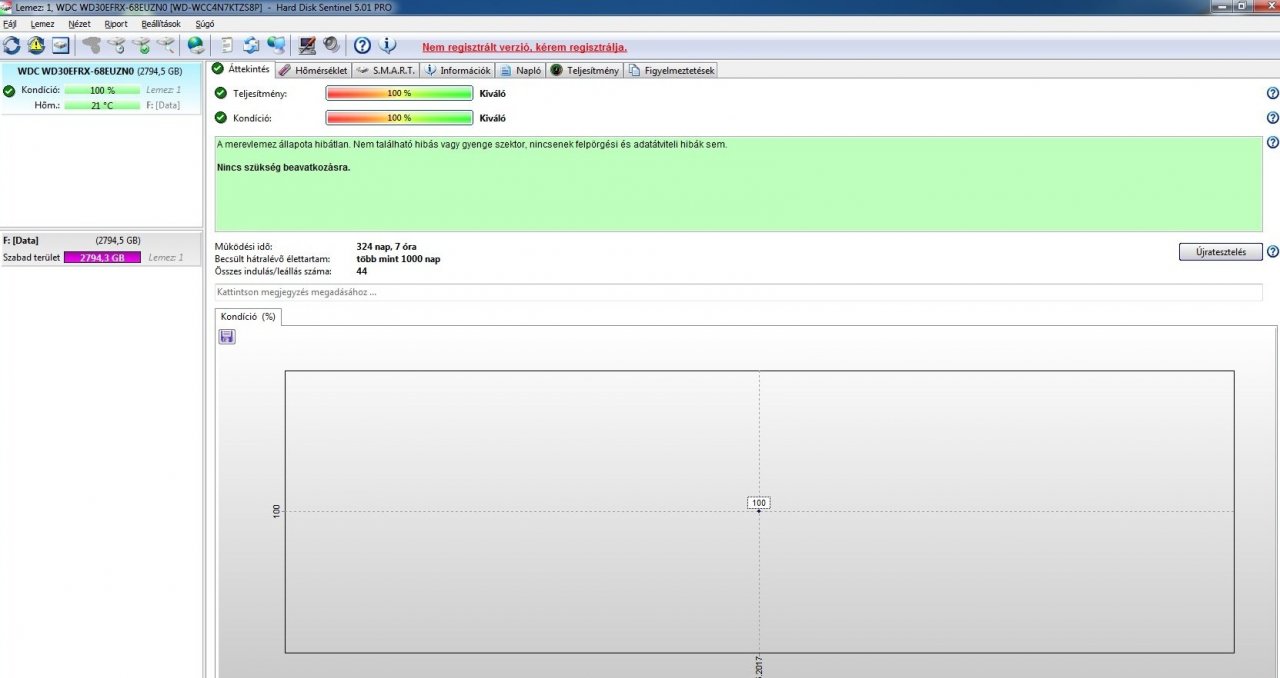Screen dimensions: 1280x678
Task: Open the Fájl menu
Action: (10, 23)
